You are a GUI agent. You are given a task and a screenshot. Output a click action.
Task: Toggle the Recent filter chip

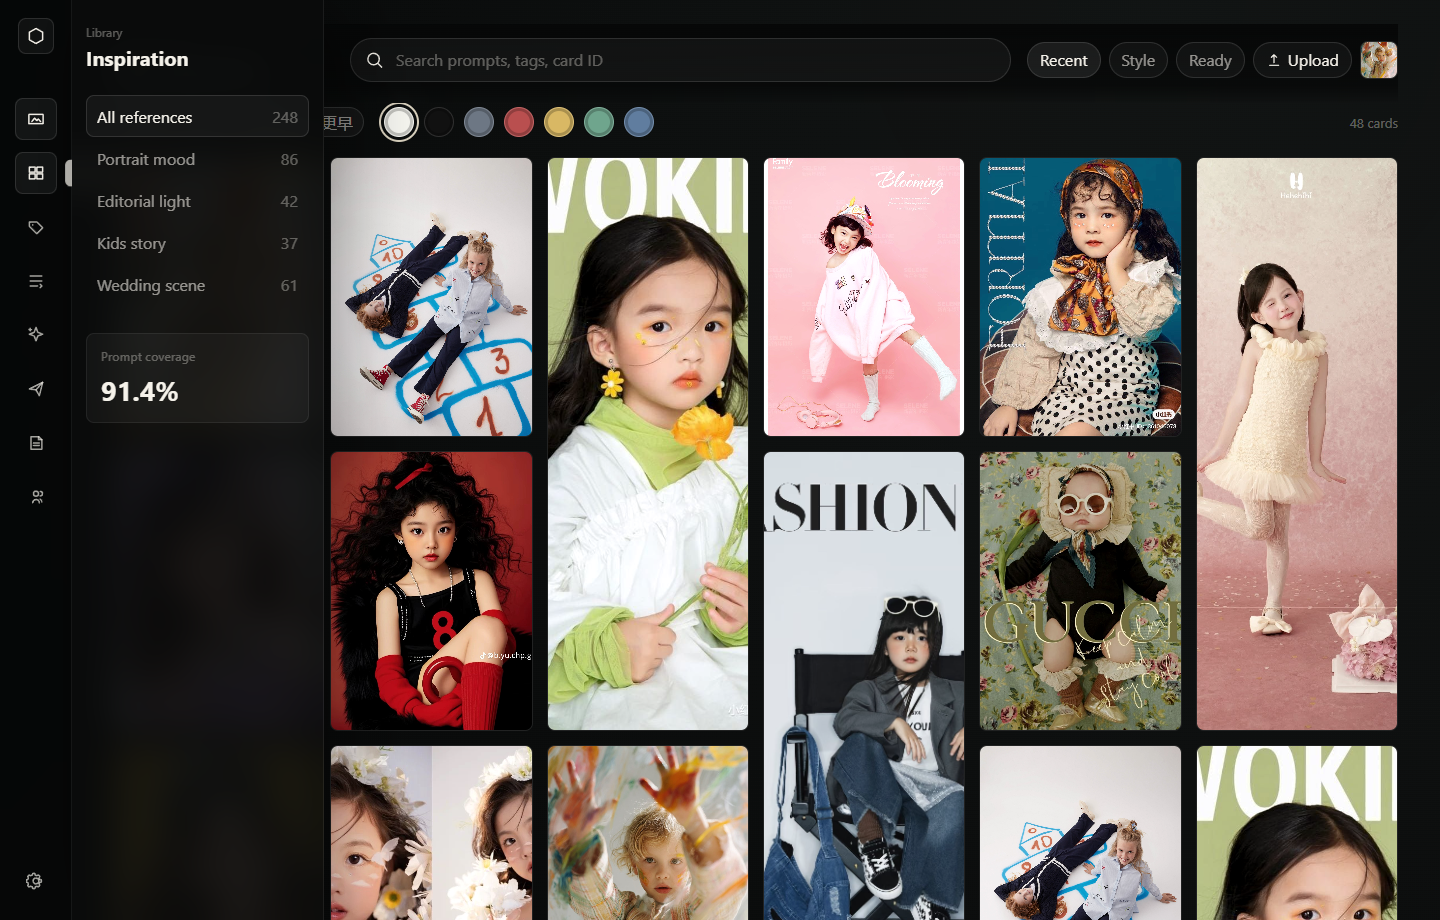[1063, 60]
